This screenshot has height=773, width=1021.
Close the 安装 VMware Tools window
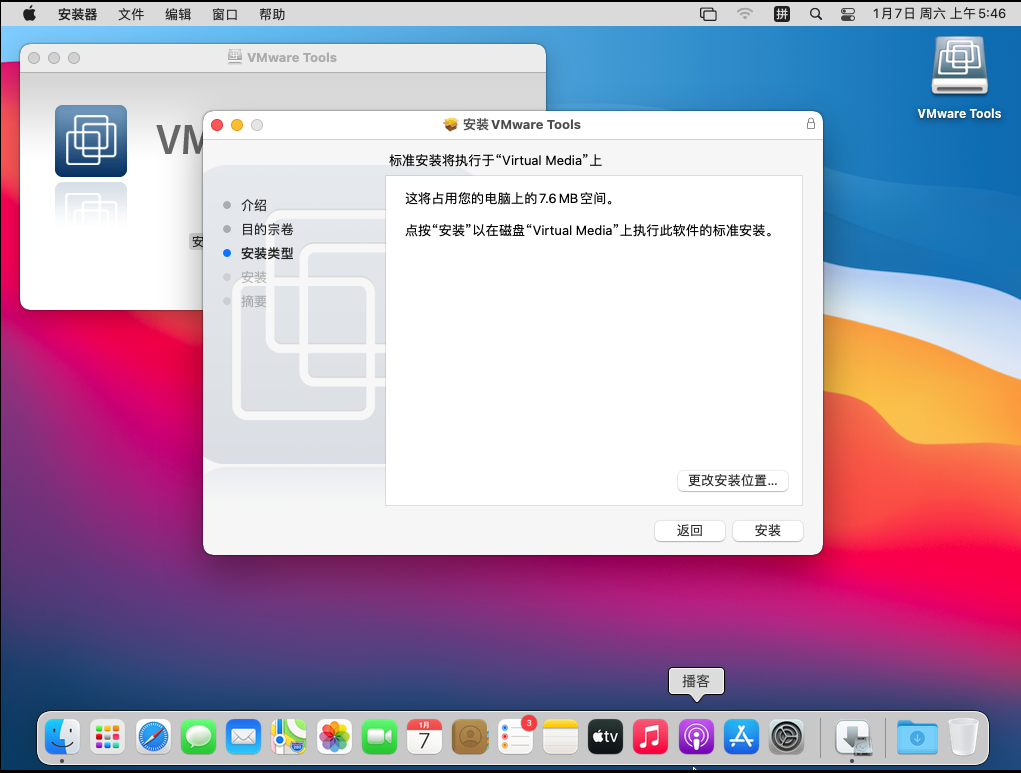coord(217,125)
